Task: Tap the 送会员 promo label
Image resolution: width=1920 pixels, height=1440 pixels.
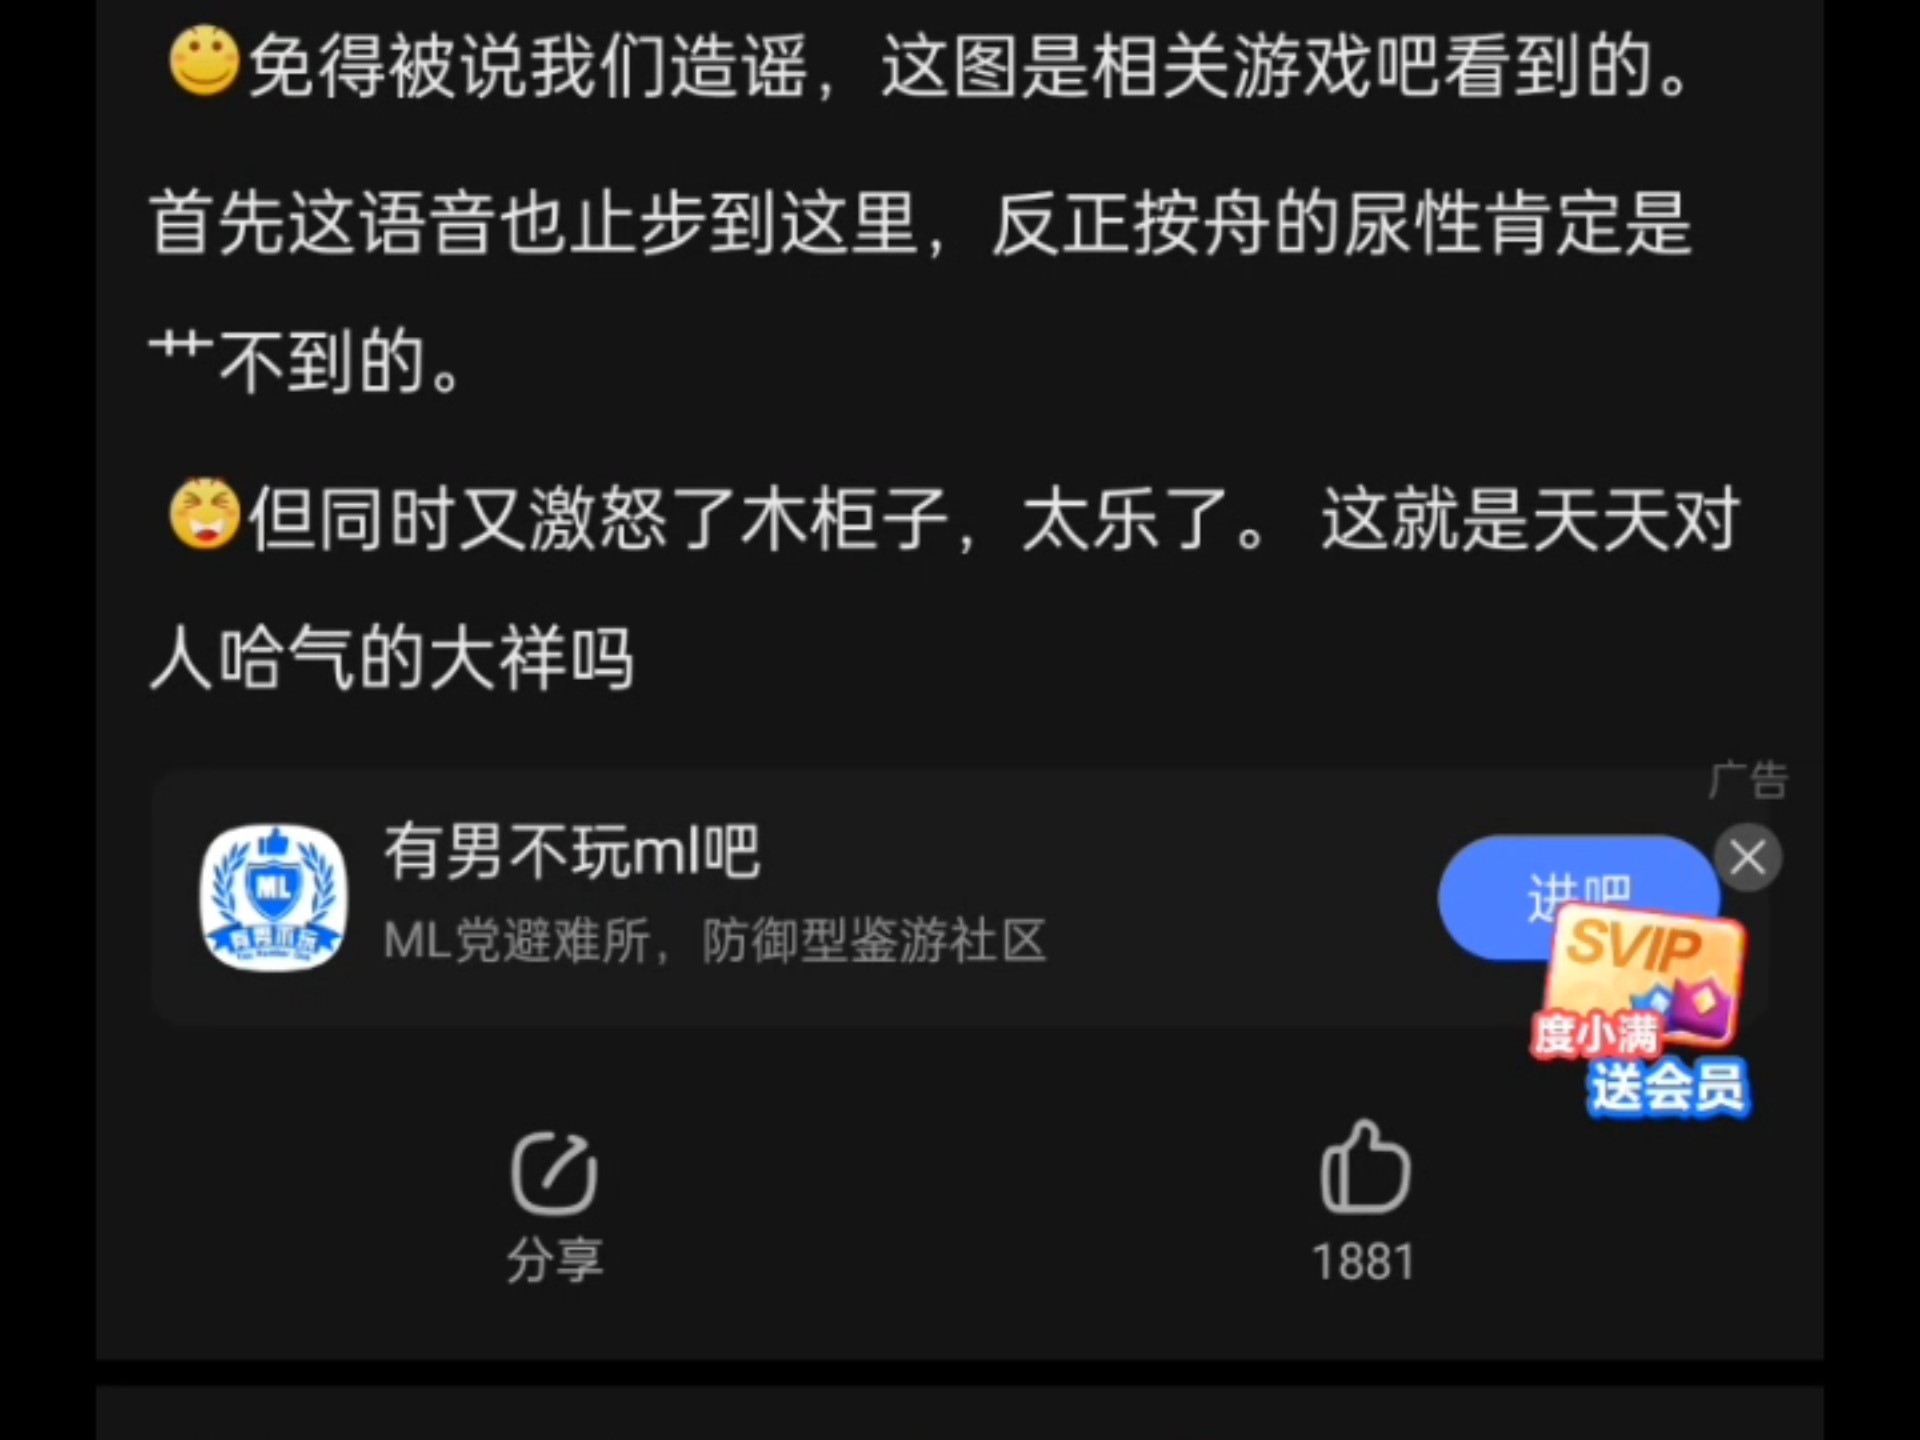Action: (x=1668, y=1087)
